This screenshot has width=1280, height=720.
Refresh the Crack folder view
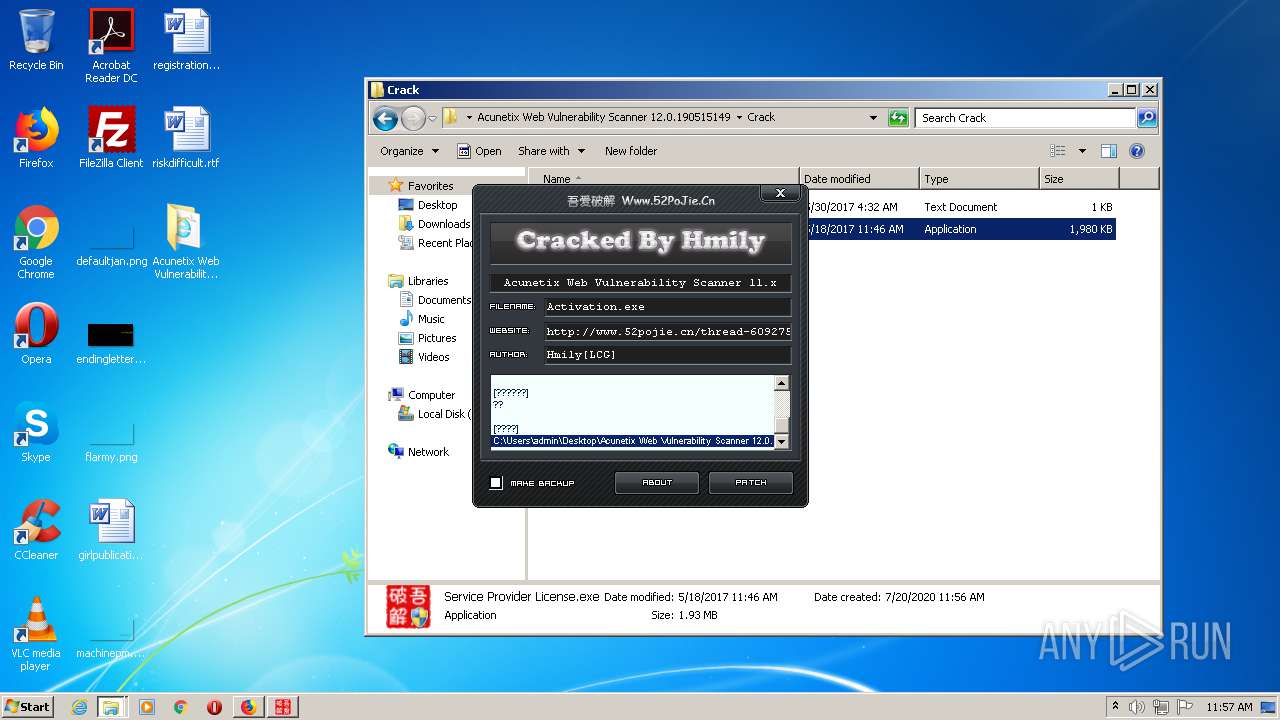tap(898, 117)
